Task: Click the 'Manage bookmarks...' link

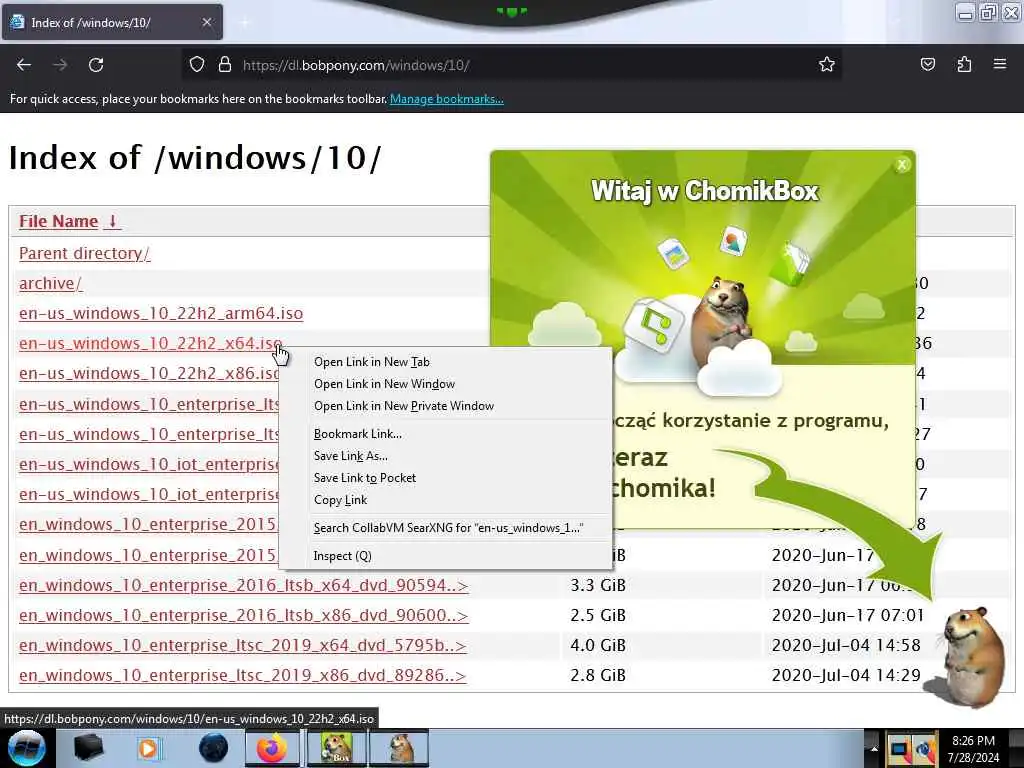Action: click(x=447, y=99)
